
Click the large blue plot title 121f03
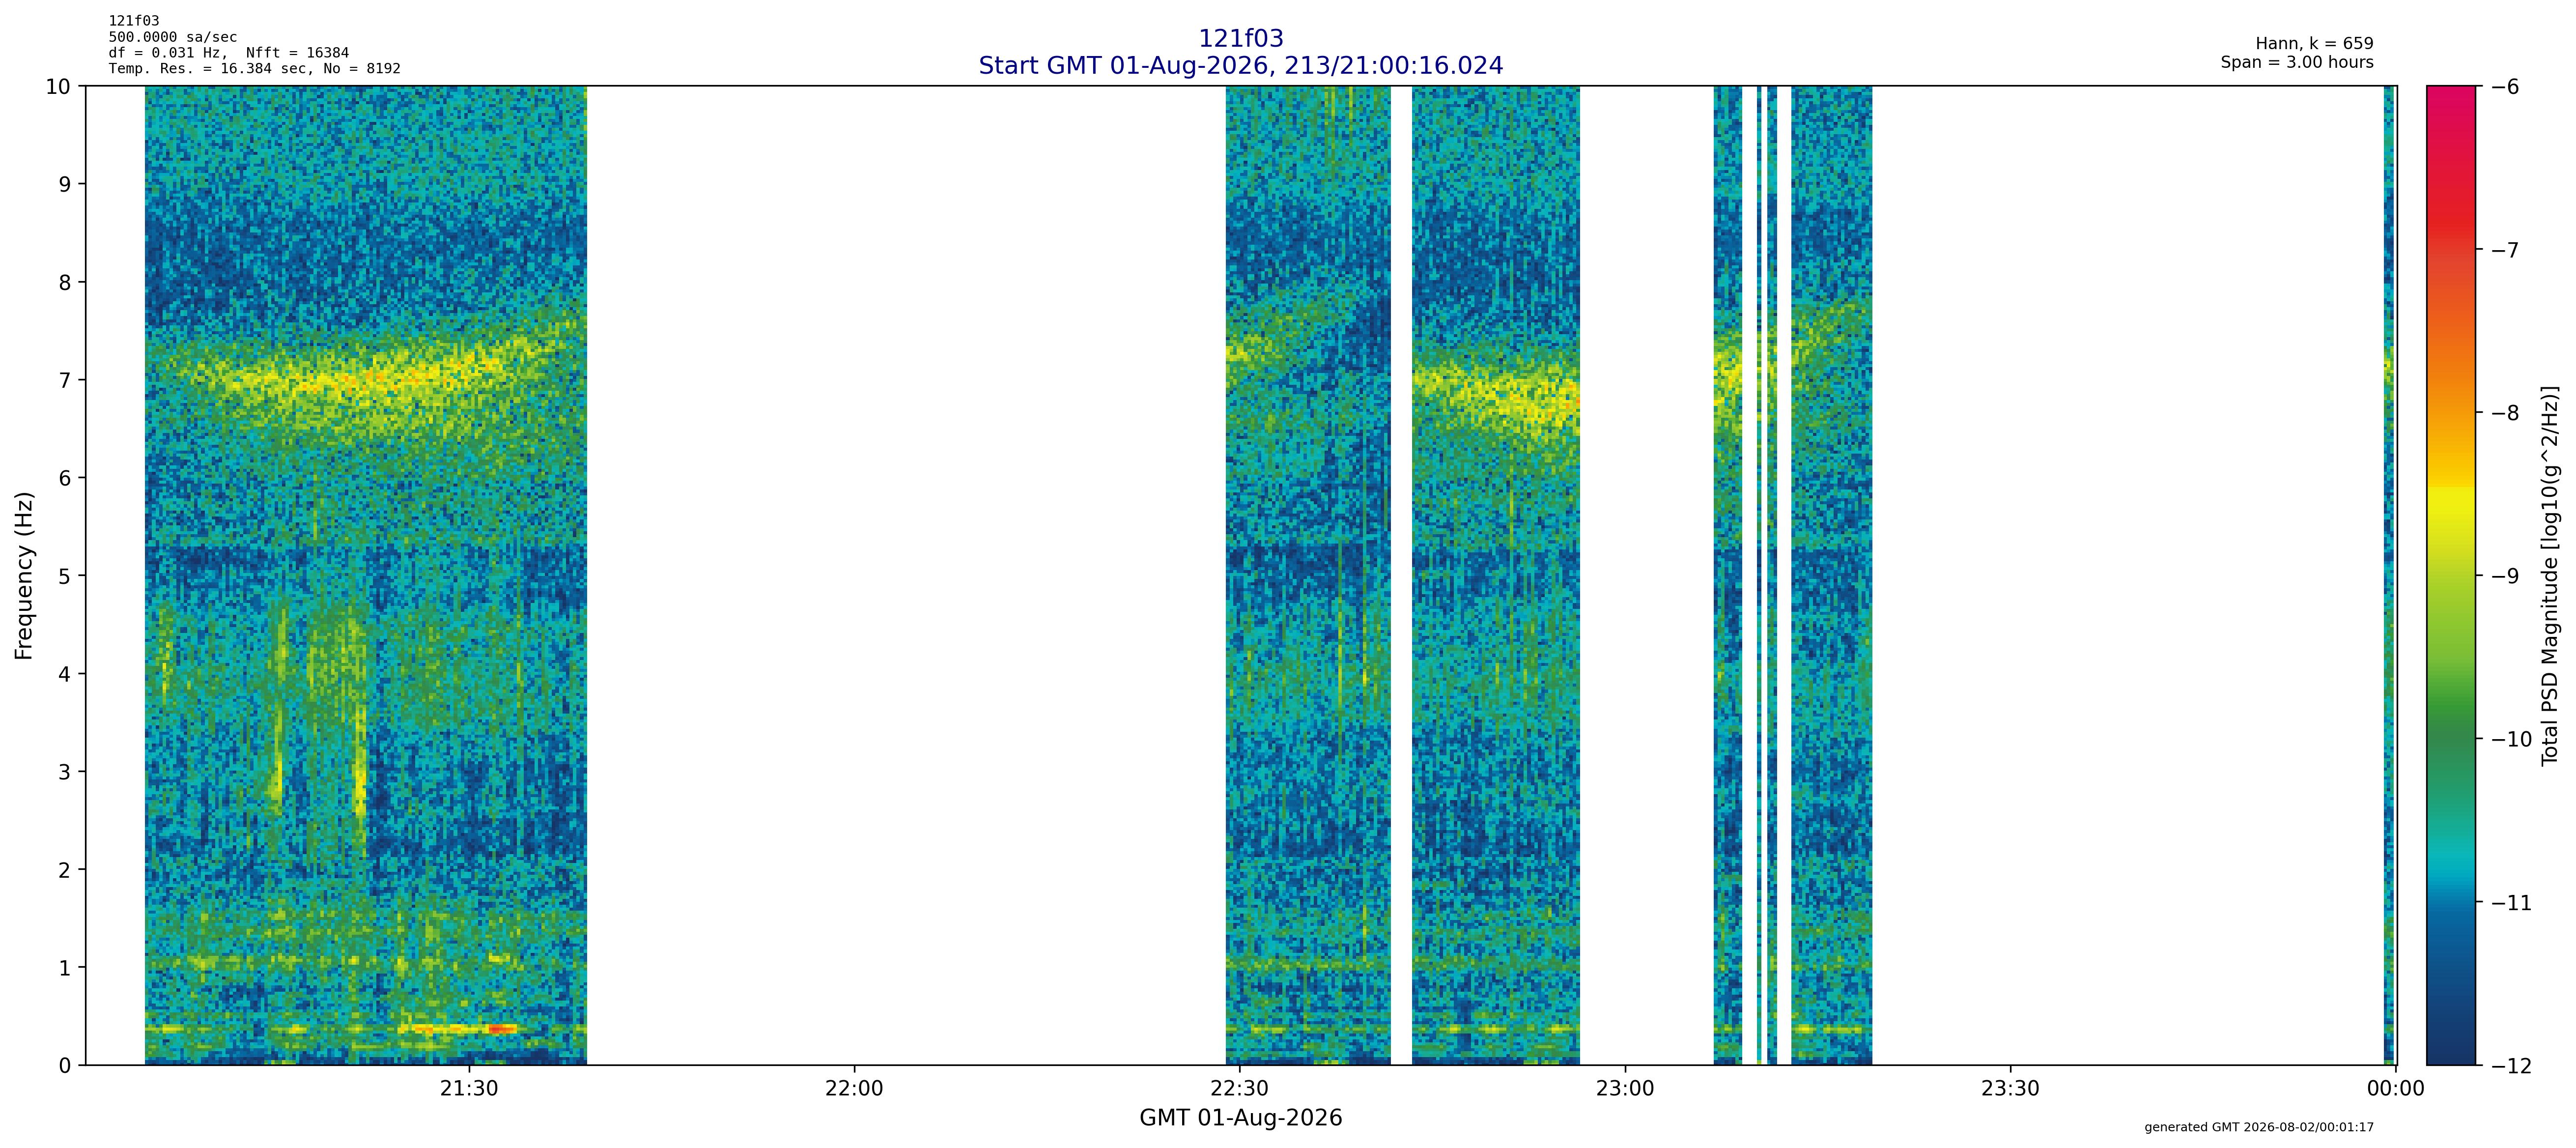point(1240,39)
